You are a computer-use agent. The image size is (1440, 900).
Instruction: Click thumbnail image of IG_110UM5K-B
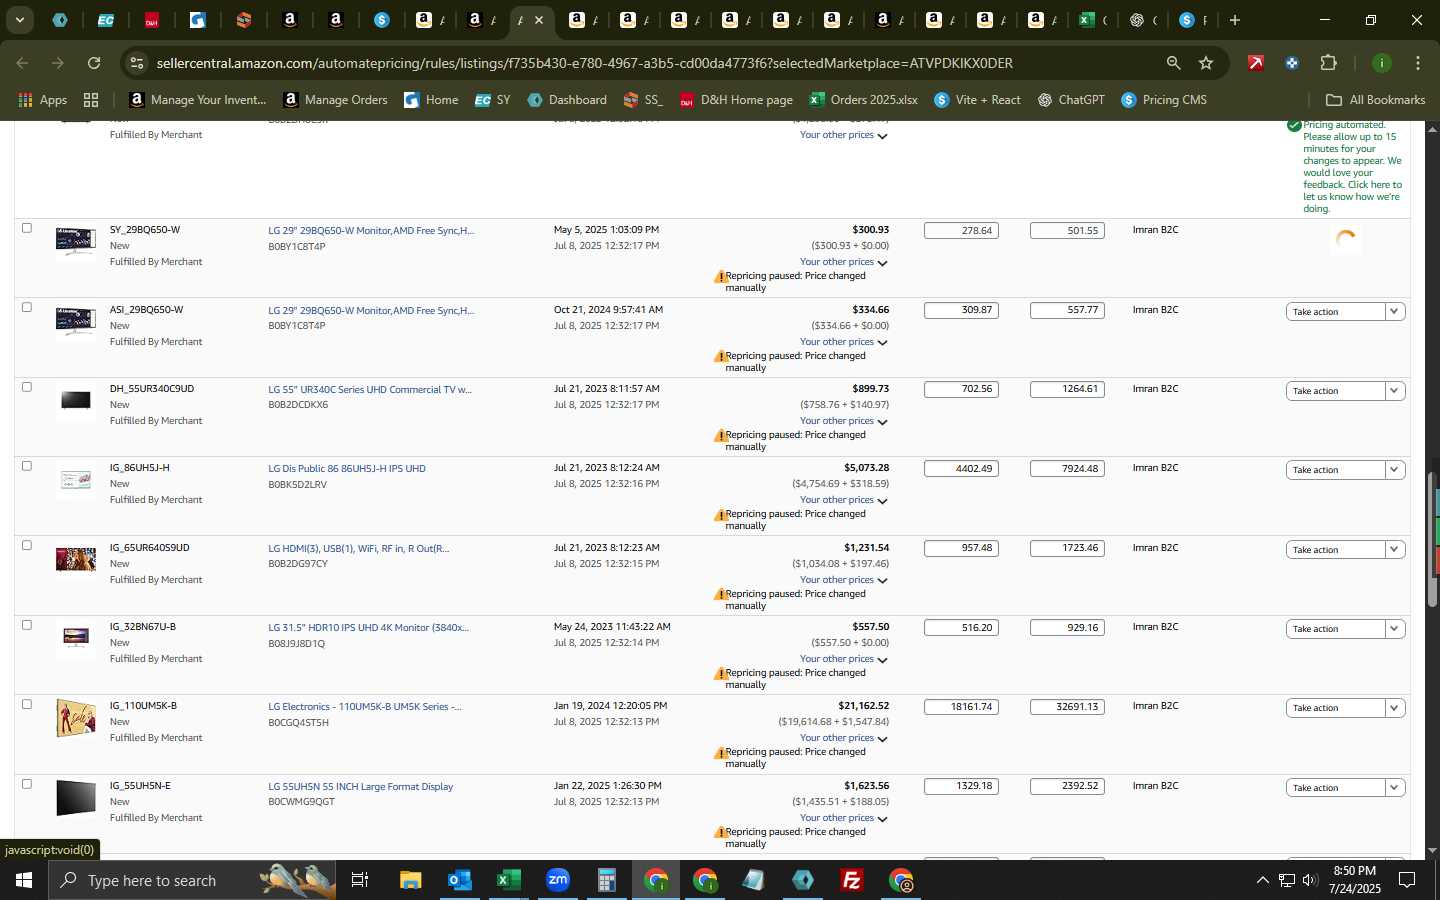[76, 718]
